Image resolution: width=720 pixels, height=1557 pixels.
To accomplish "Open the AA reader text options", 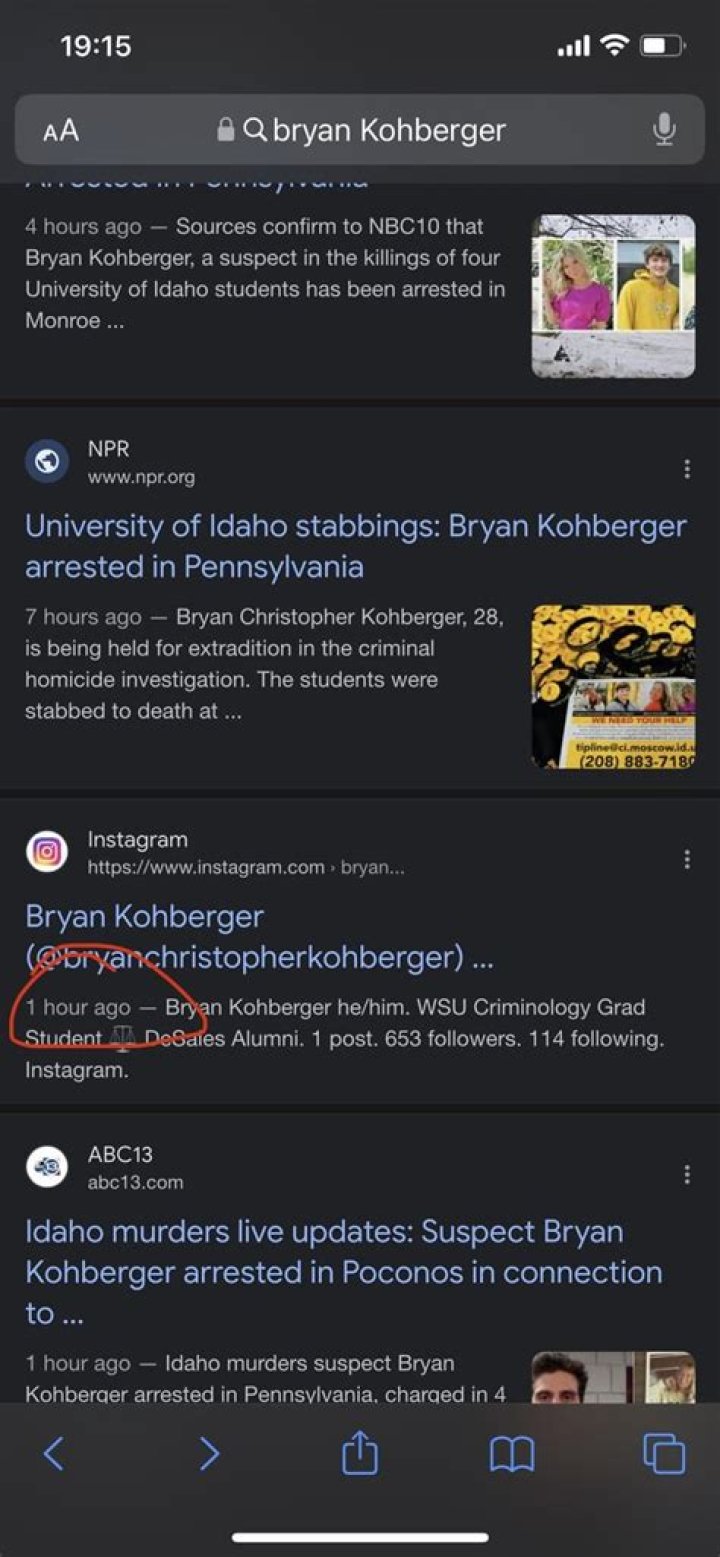I will point(61,130).
